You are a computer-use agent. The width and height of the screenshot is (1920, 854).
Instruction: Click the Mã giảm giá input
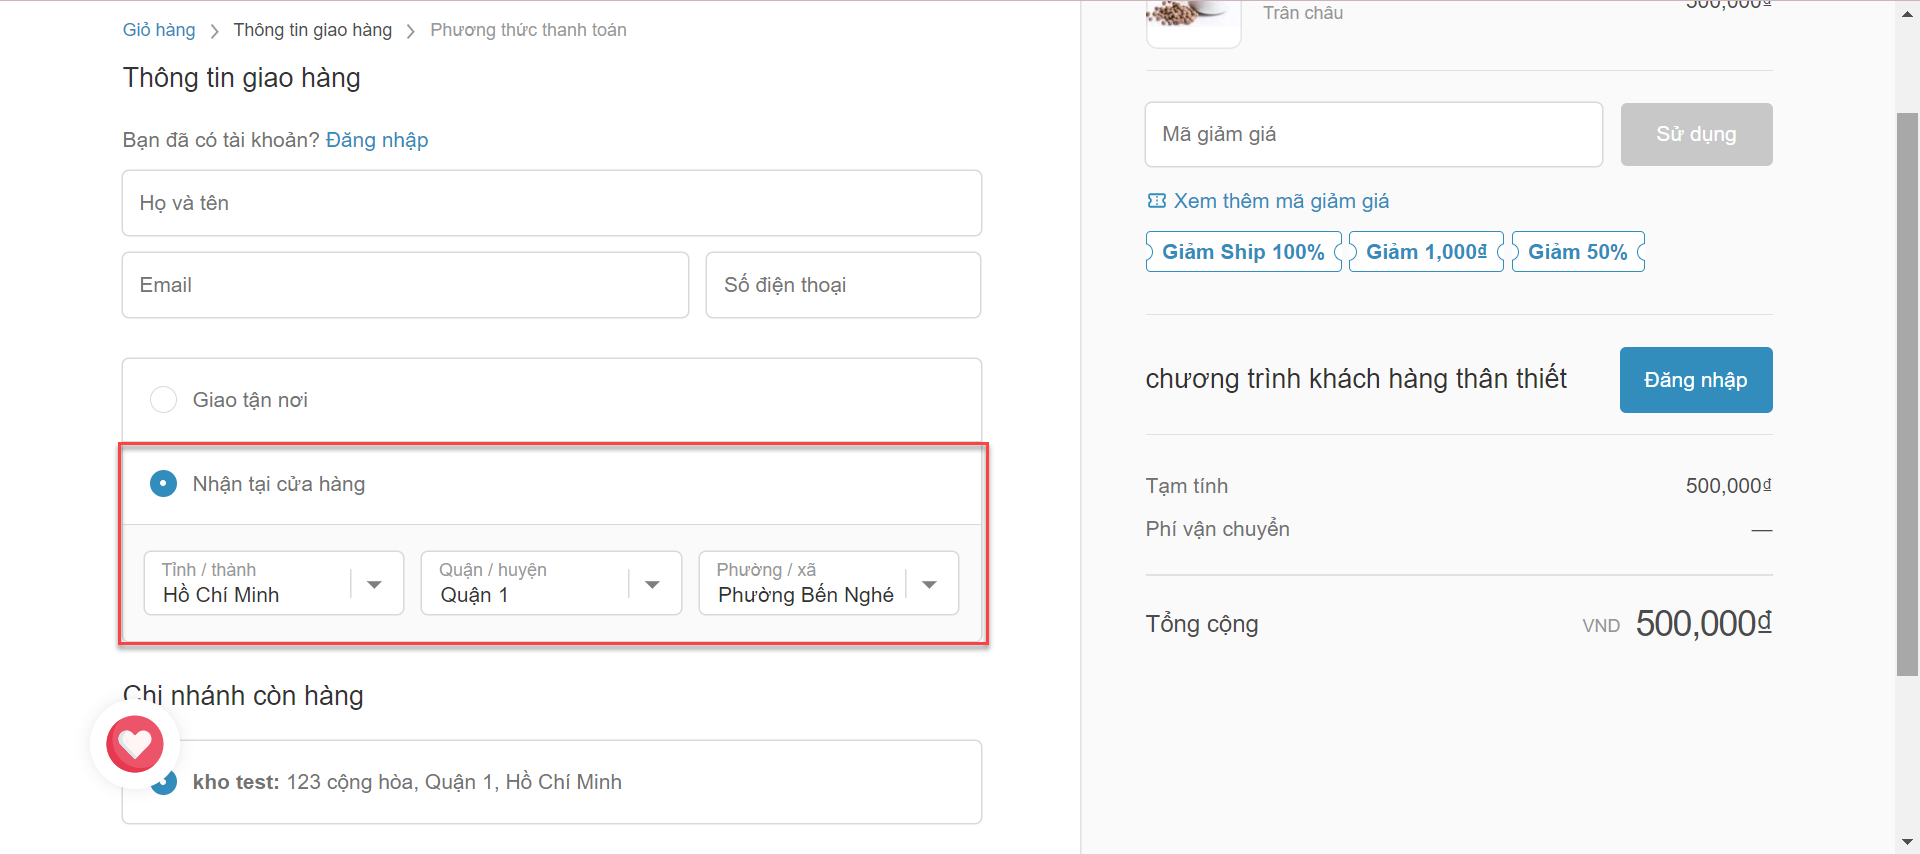(x=1373, y=134)
